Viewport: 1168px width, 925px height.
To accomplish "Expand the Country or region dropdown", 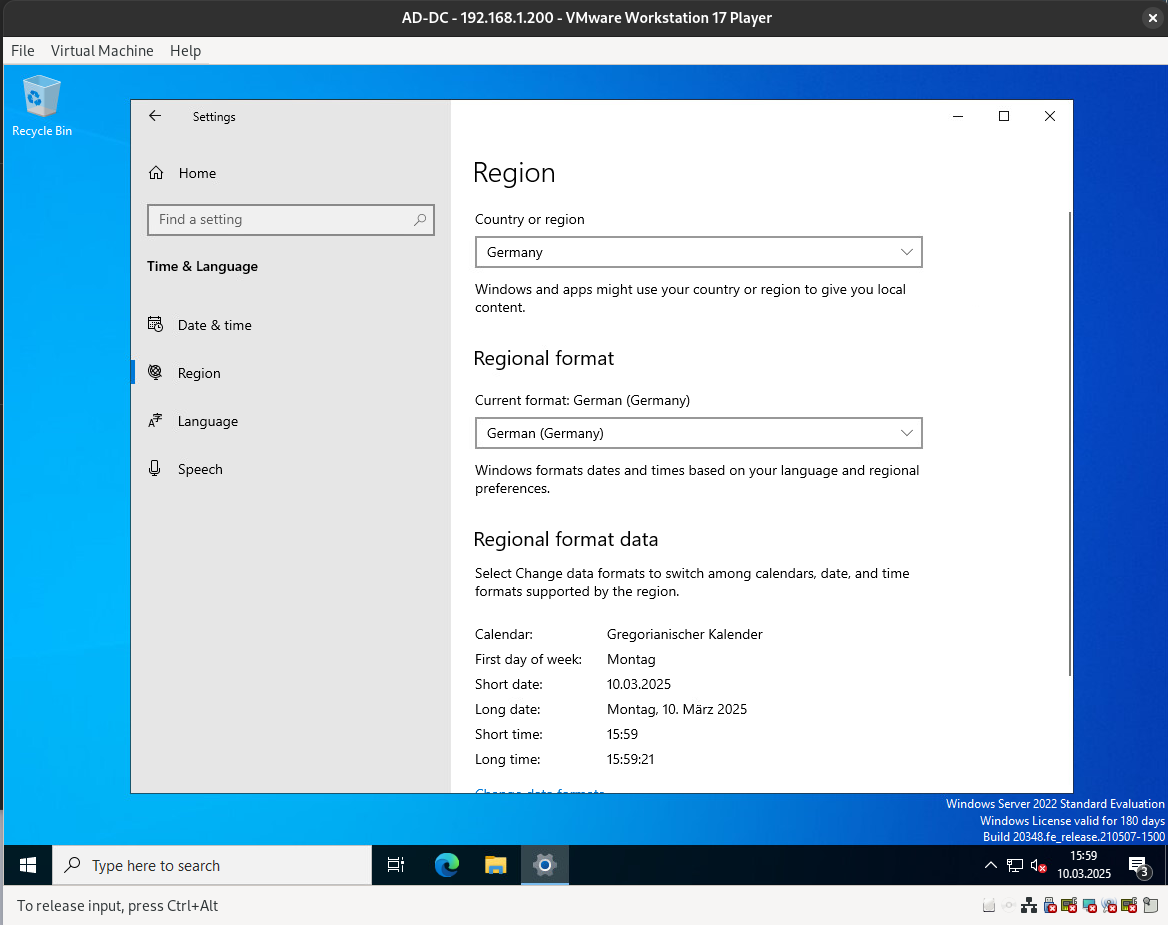I will (698, 252).
